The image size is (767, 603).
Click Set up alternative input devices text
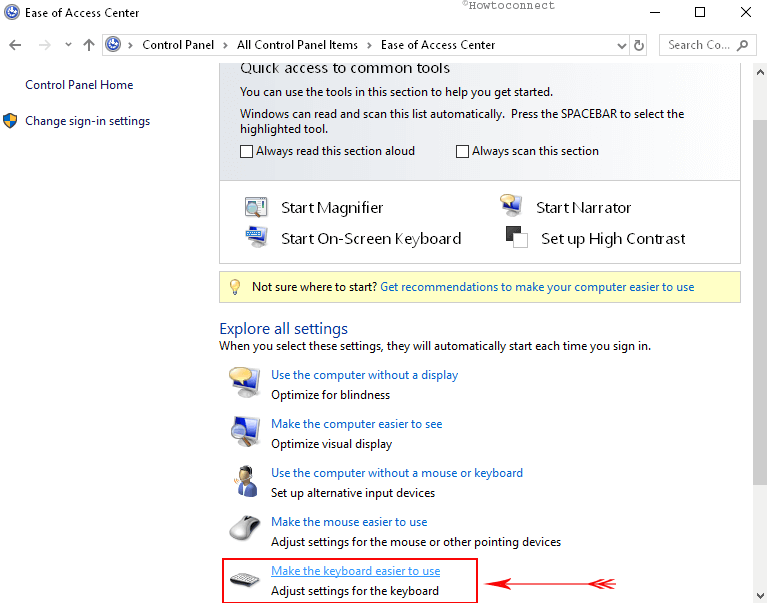pos(353,492)
